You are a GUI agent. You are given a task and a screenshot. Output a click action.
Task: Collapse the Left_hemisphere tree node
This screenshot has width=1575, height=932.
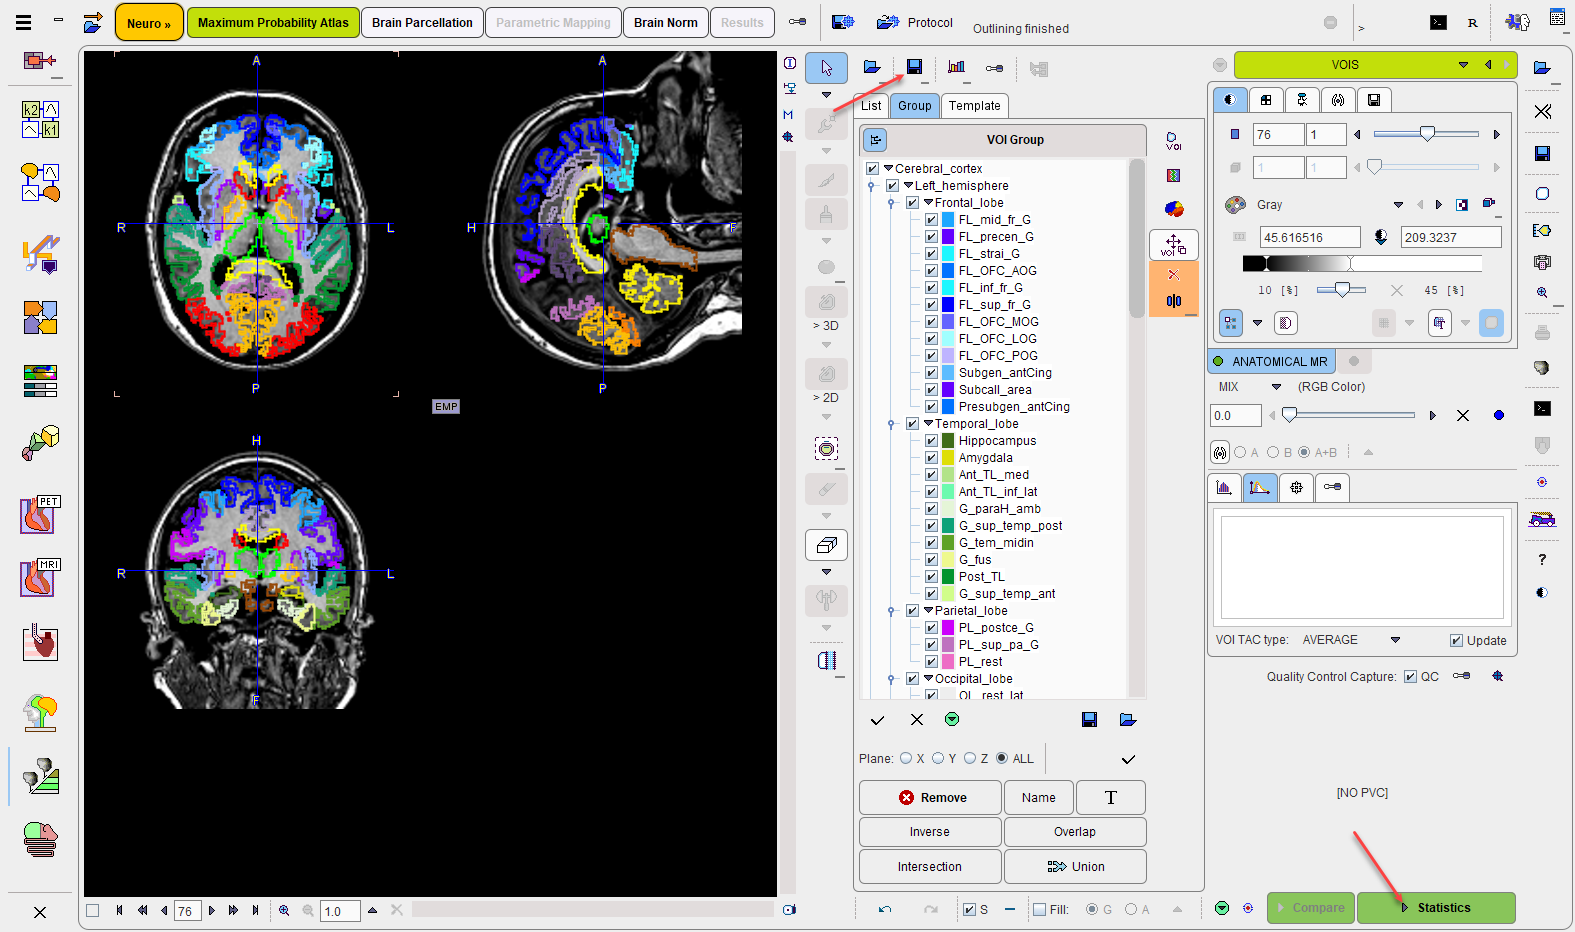point(908,186)
